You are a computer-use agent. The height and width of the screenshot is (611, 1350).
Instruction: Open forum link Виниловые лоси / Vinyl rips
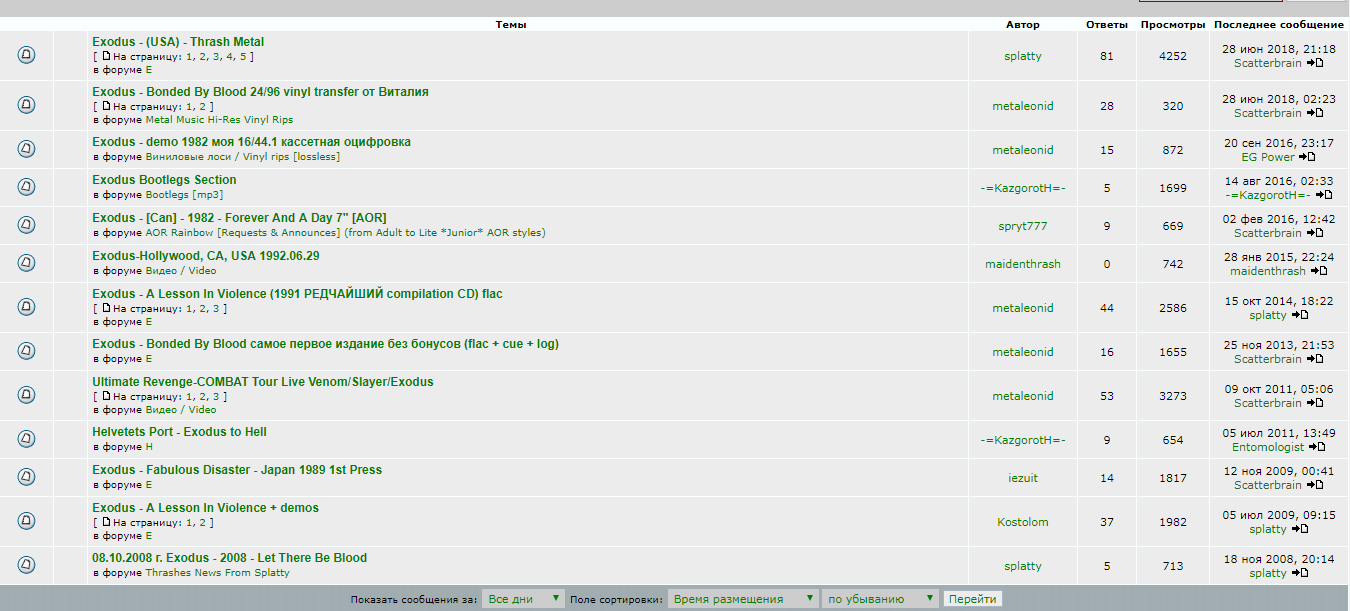click(x=243, y=157)
